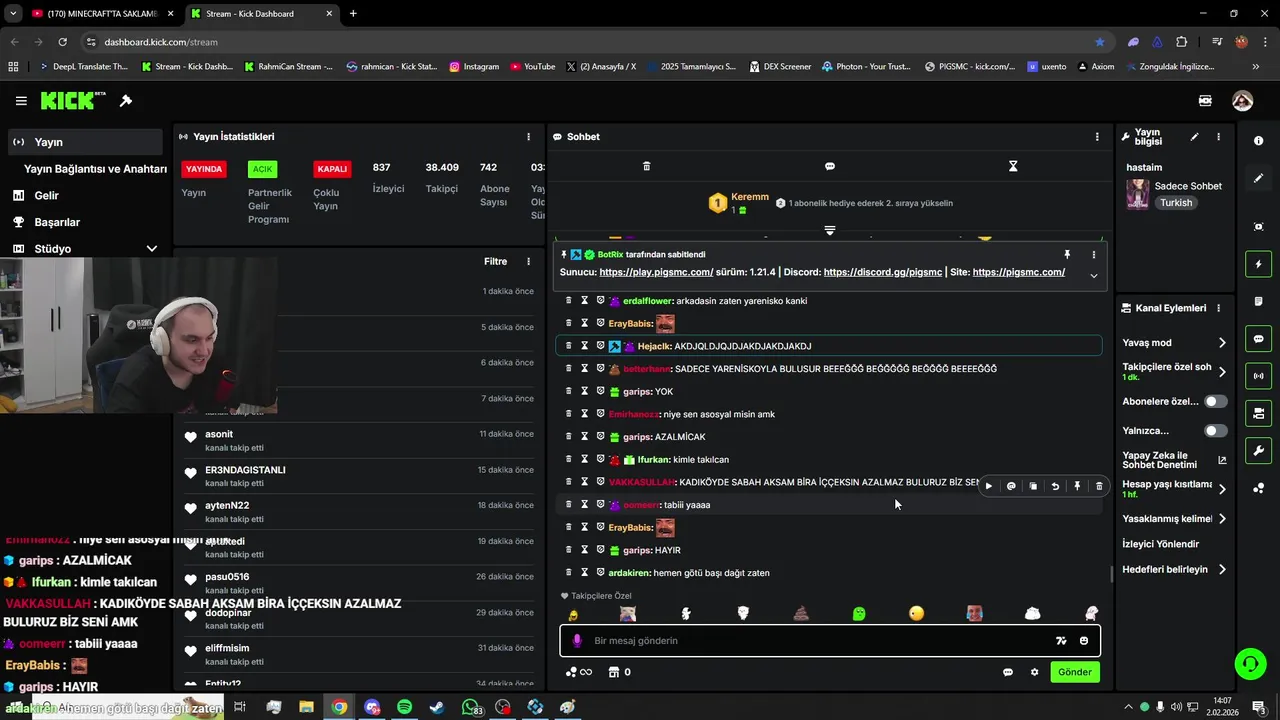Expand the Stüdyo sidebar section
1280x720 pixels.
click(x=151, y=249)
